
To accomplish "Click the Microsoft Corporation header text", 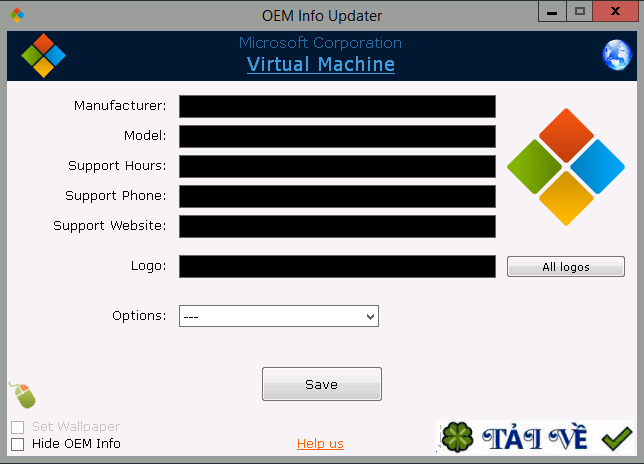I will [320, 43].
